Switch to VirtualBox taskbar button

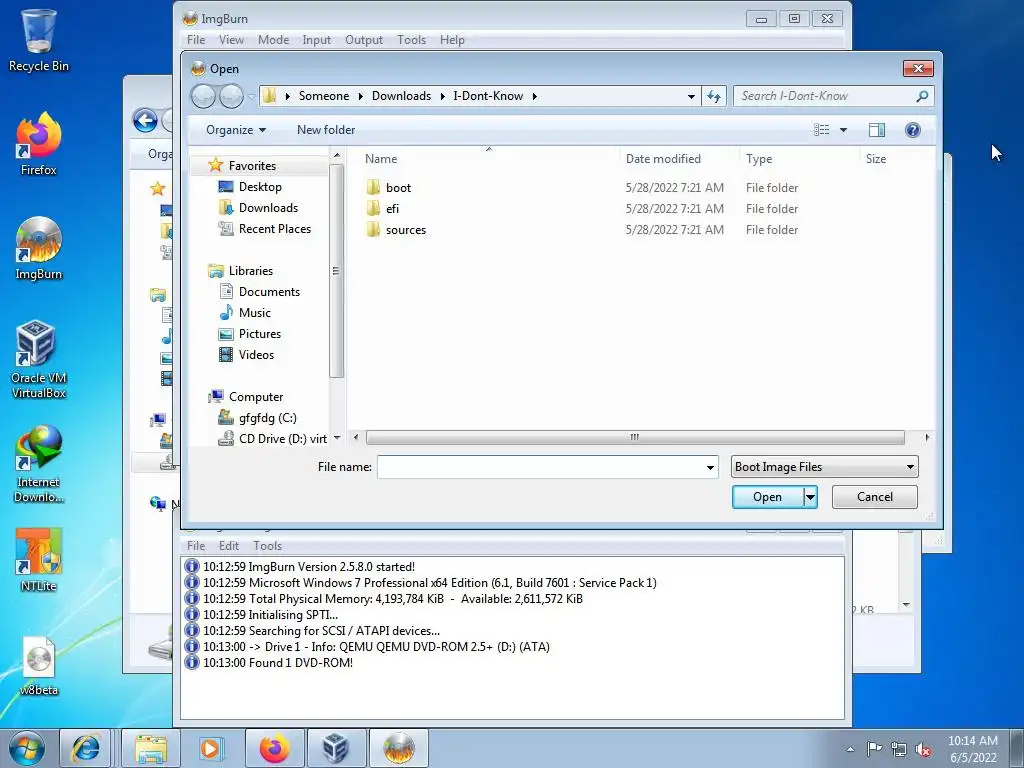[336, 748]
